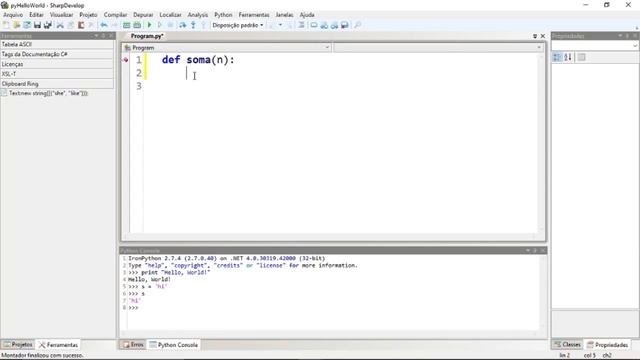The width and height of the screenshot is (640, 360).
Task: Click the Open File folder icon
Action: [16, 25]
